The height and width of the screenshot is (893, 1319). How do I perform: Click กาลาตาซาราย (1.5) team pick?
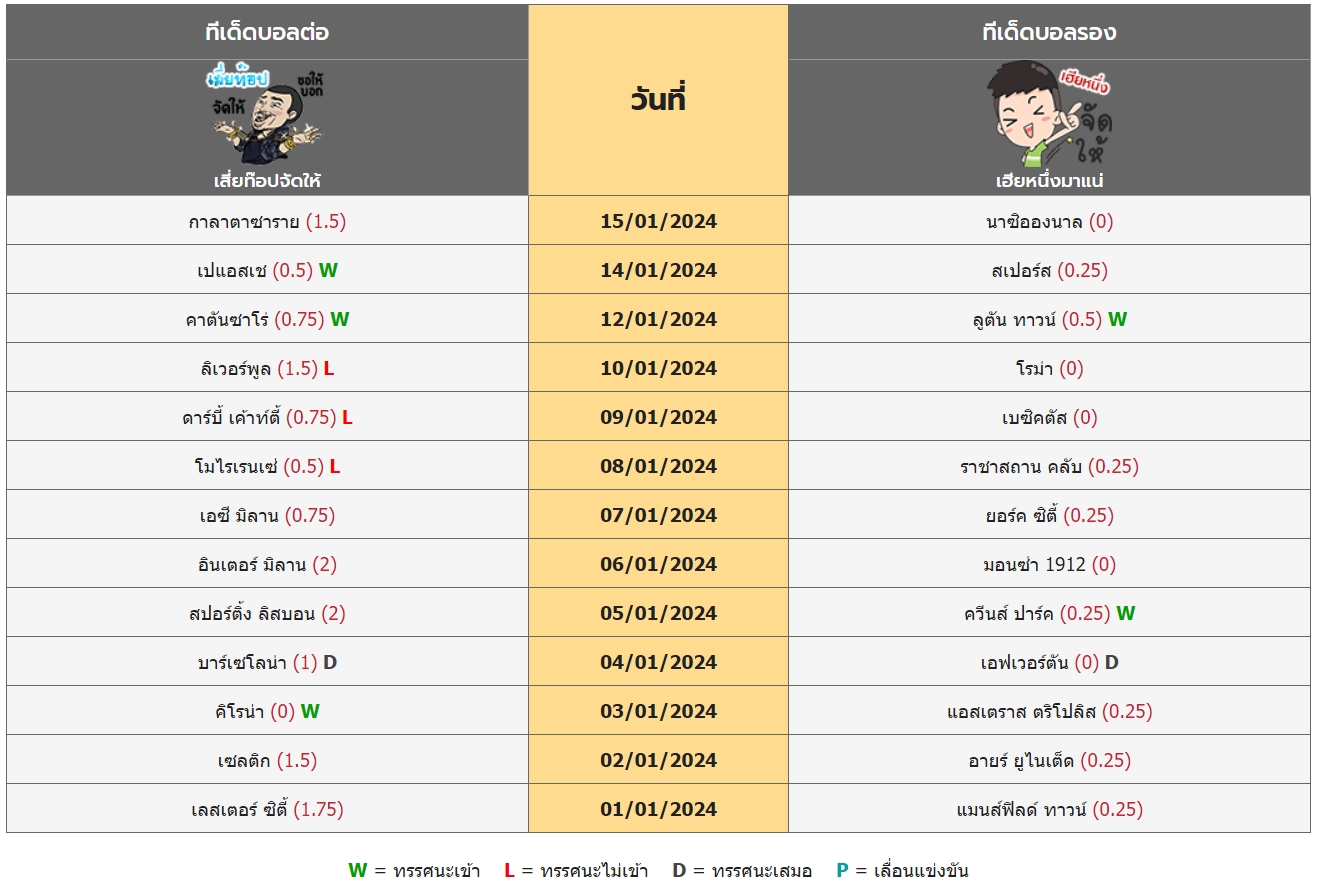(267, 221)
